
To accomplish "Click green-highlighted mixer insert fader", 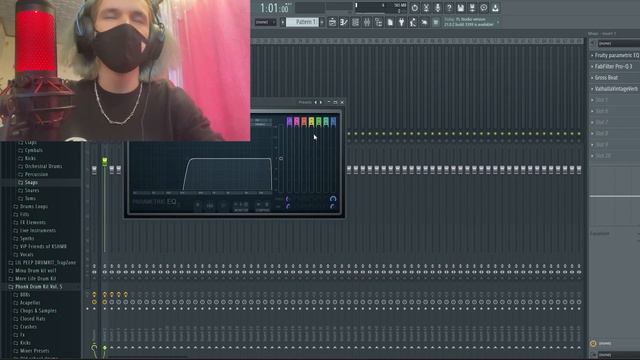I will point(104,162).
